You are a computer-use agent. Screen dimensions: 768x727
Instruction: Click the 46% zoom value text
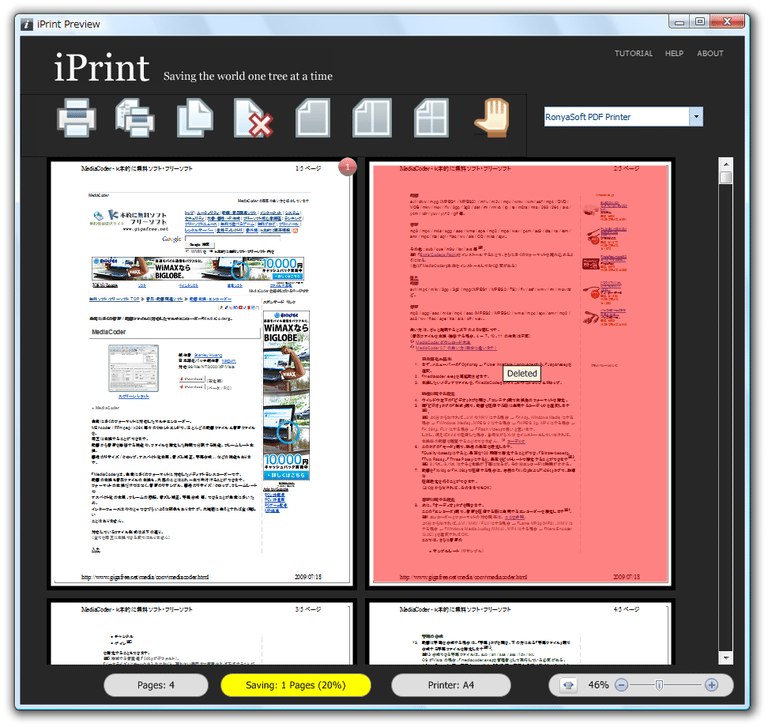598,685
